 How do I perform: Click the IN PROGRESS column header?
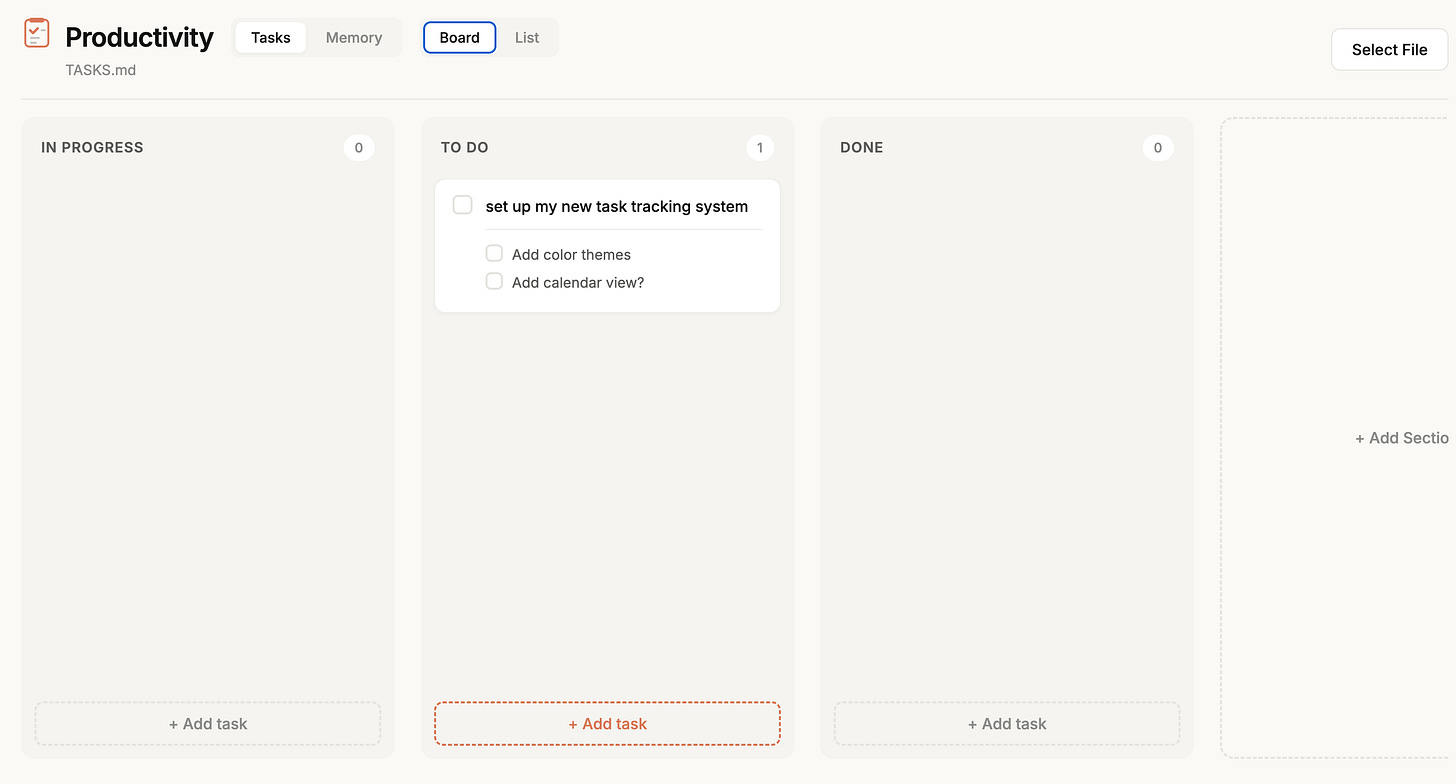92,147
